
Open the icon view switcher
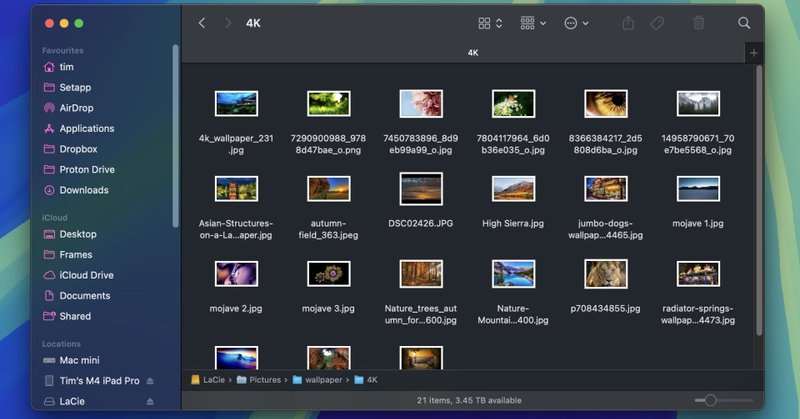click(490, 23)
